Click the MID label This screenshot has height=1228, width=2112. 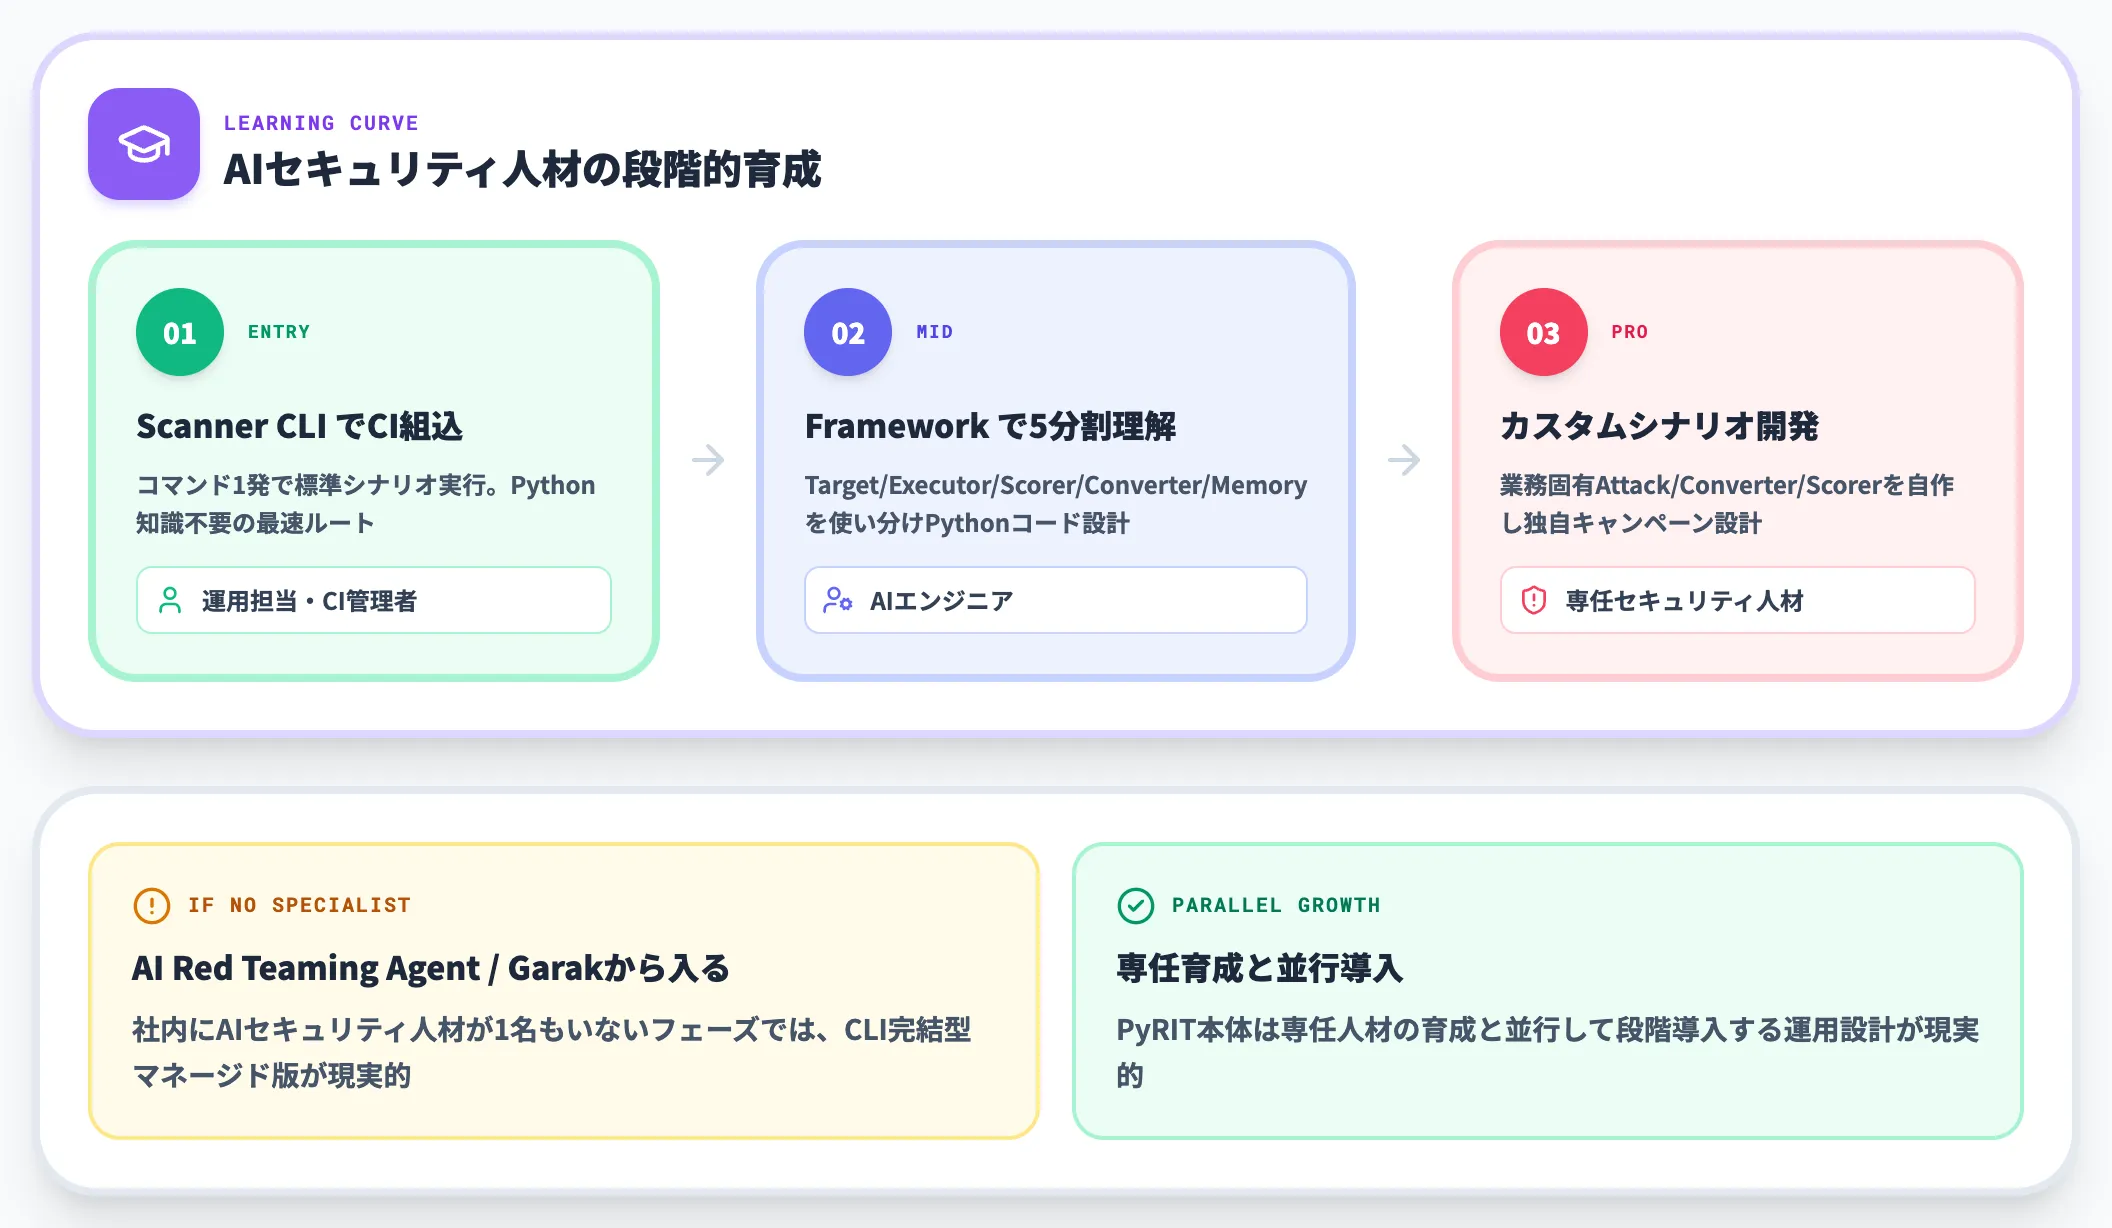click(935, 332)
